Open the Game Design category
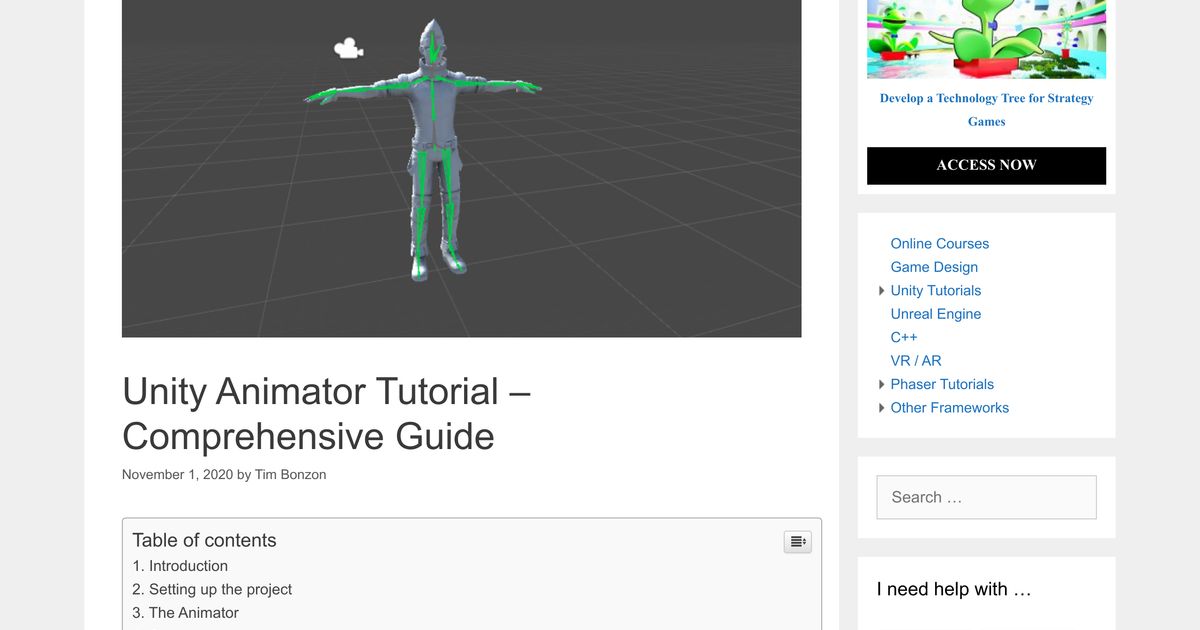This screenshot has height=630, width=1200. point(934,267)
